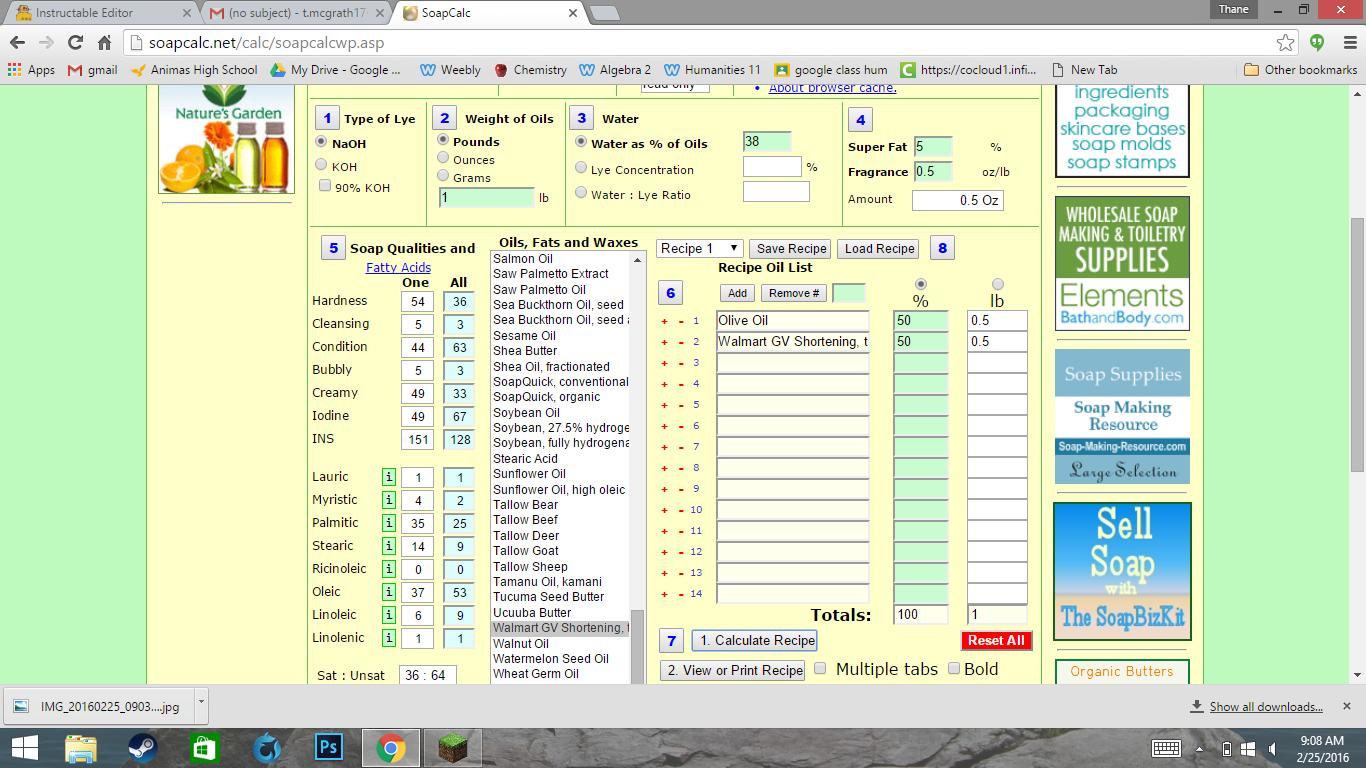Image resolution: width=1366 pixels, height=768 pixels.
Task: Enable the 90% KOH checkbox
Action: tap(325, 186)
